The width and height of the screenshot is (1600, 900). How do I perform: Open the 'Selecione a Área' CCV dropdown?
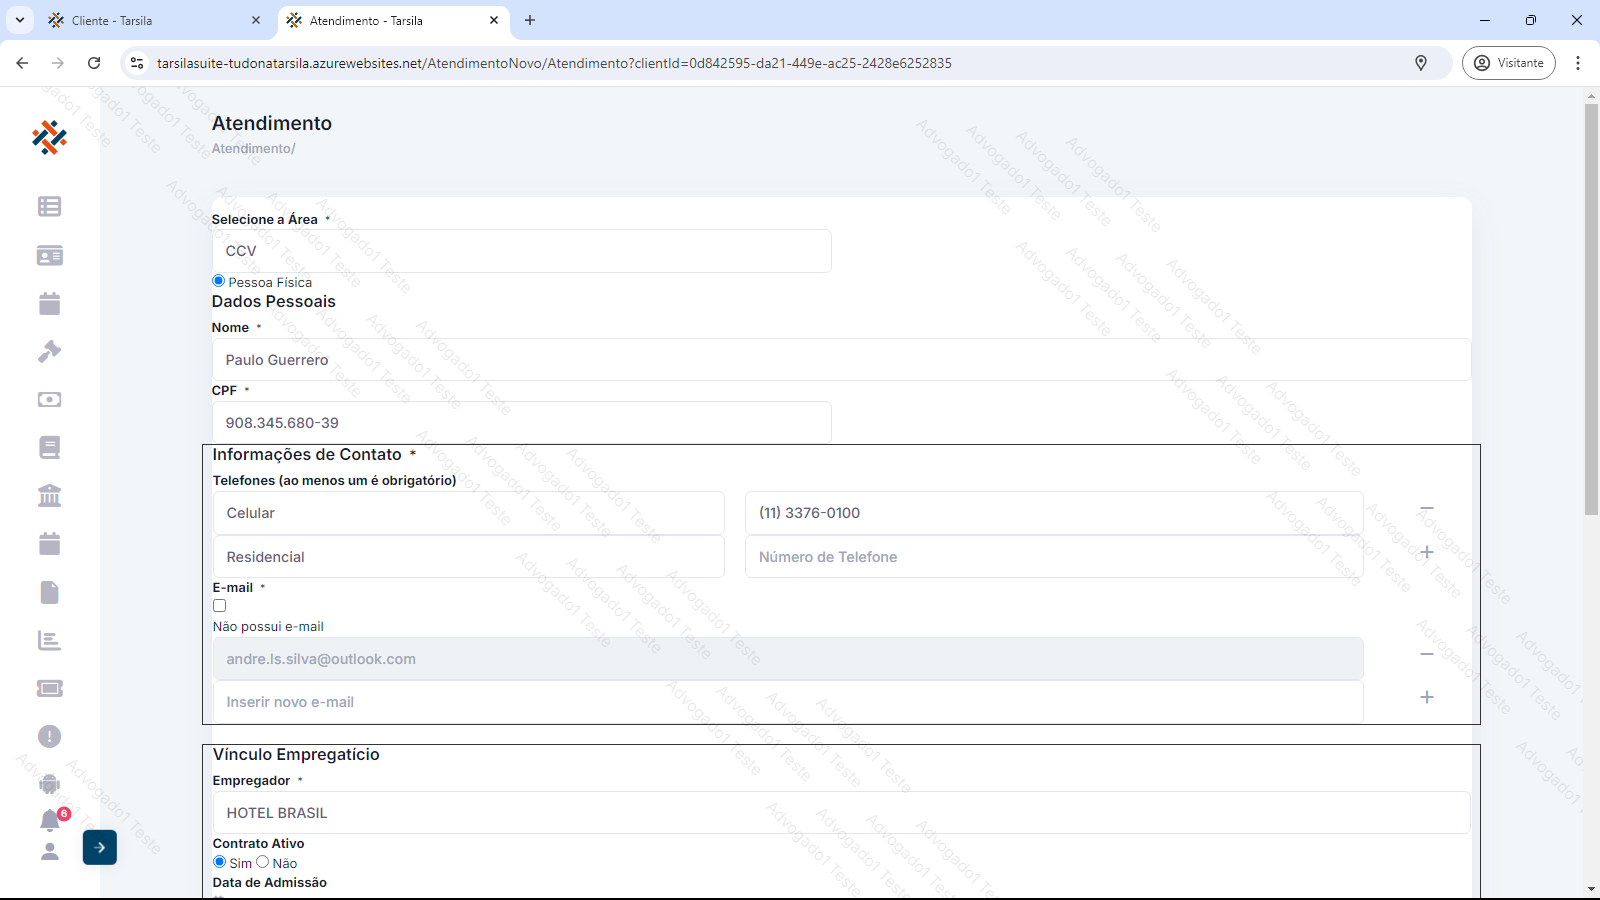pyautogui.click(x=521, y=251)
